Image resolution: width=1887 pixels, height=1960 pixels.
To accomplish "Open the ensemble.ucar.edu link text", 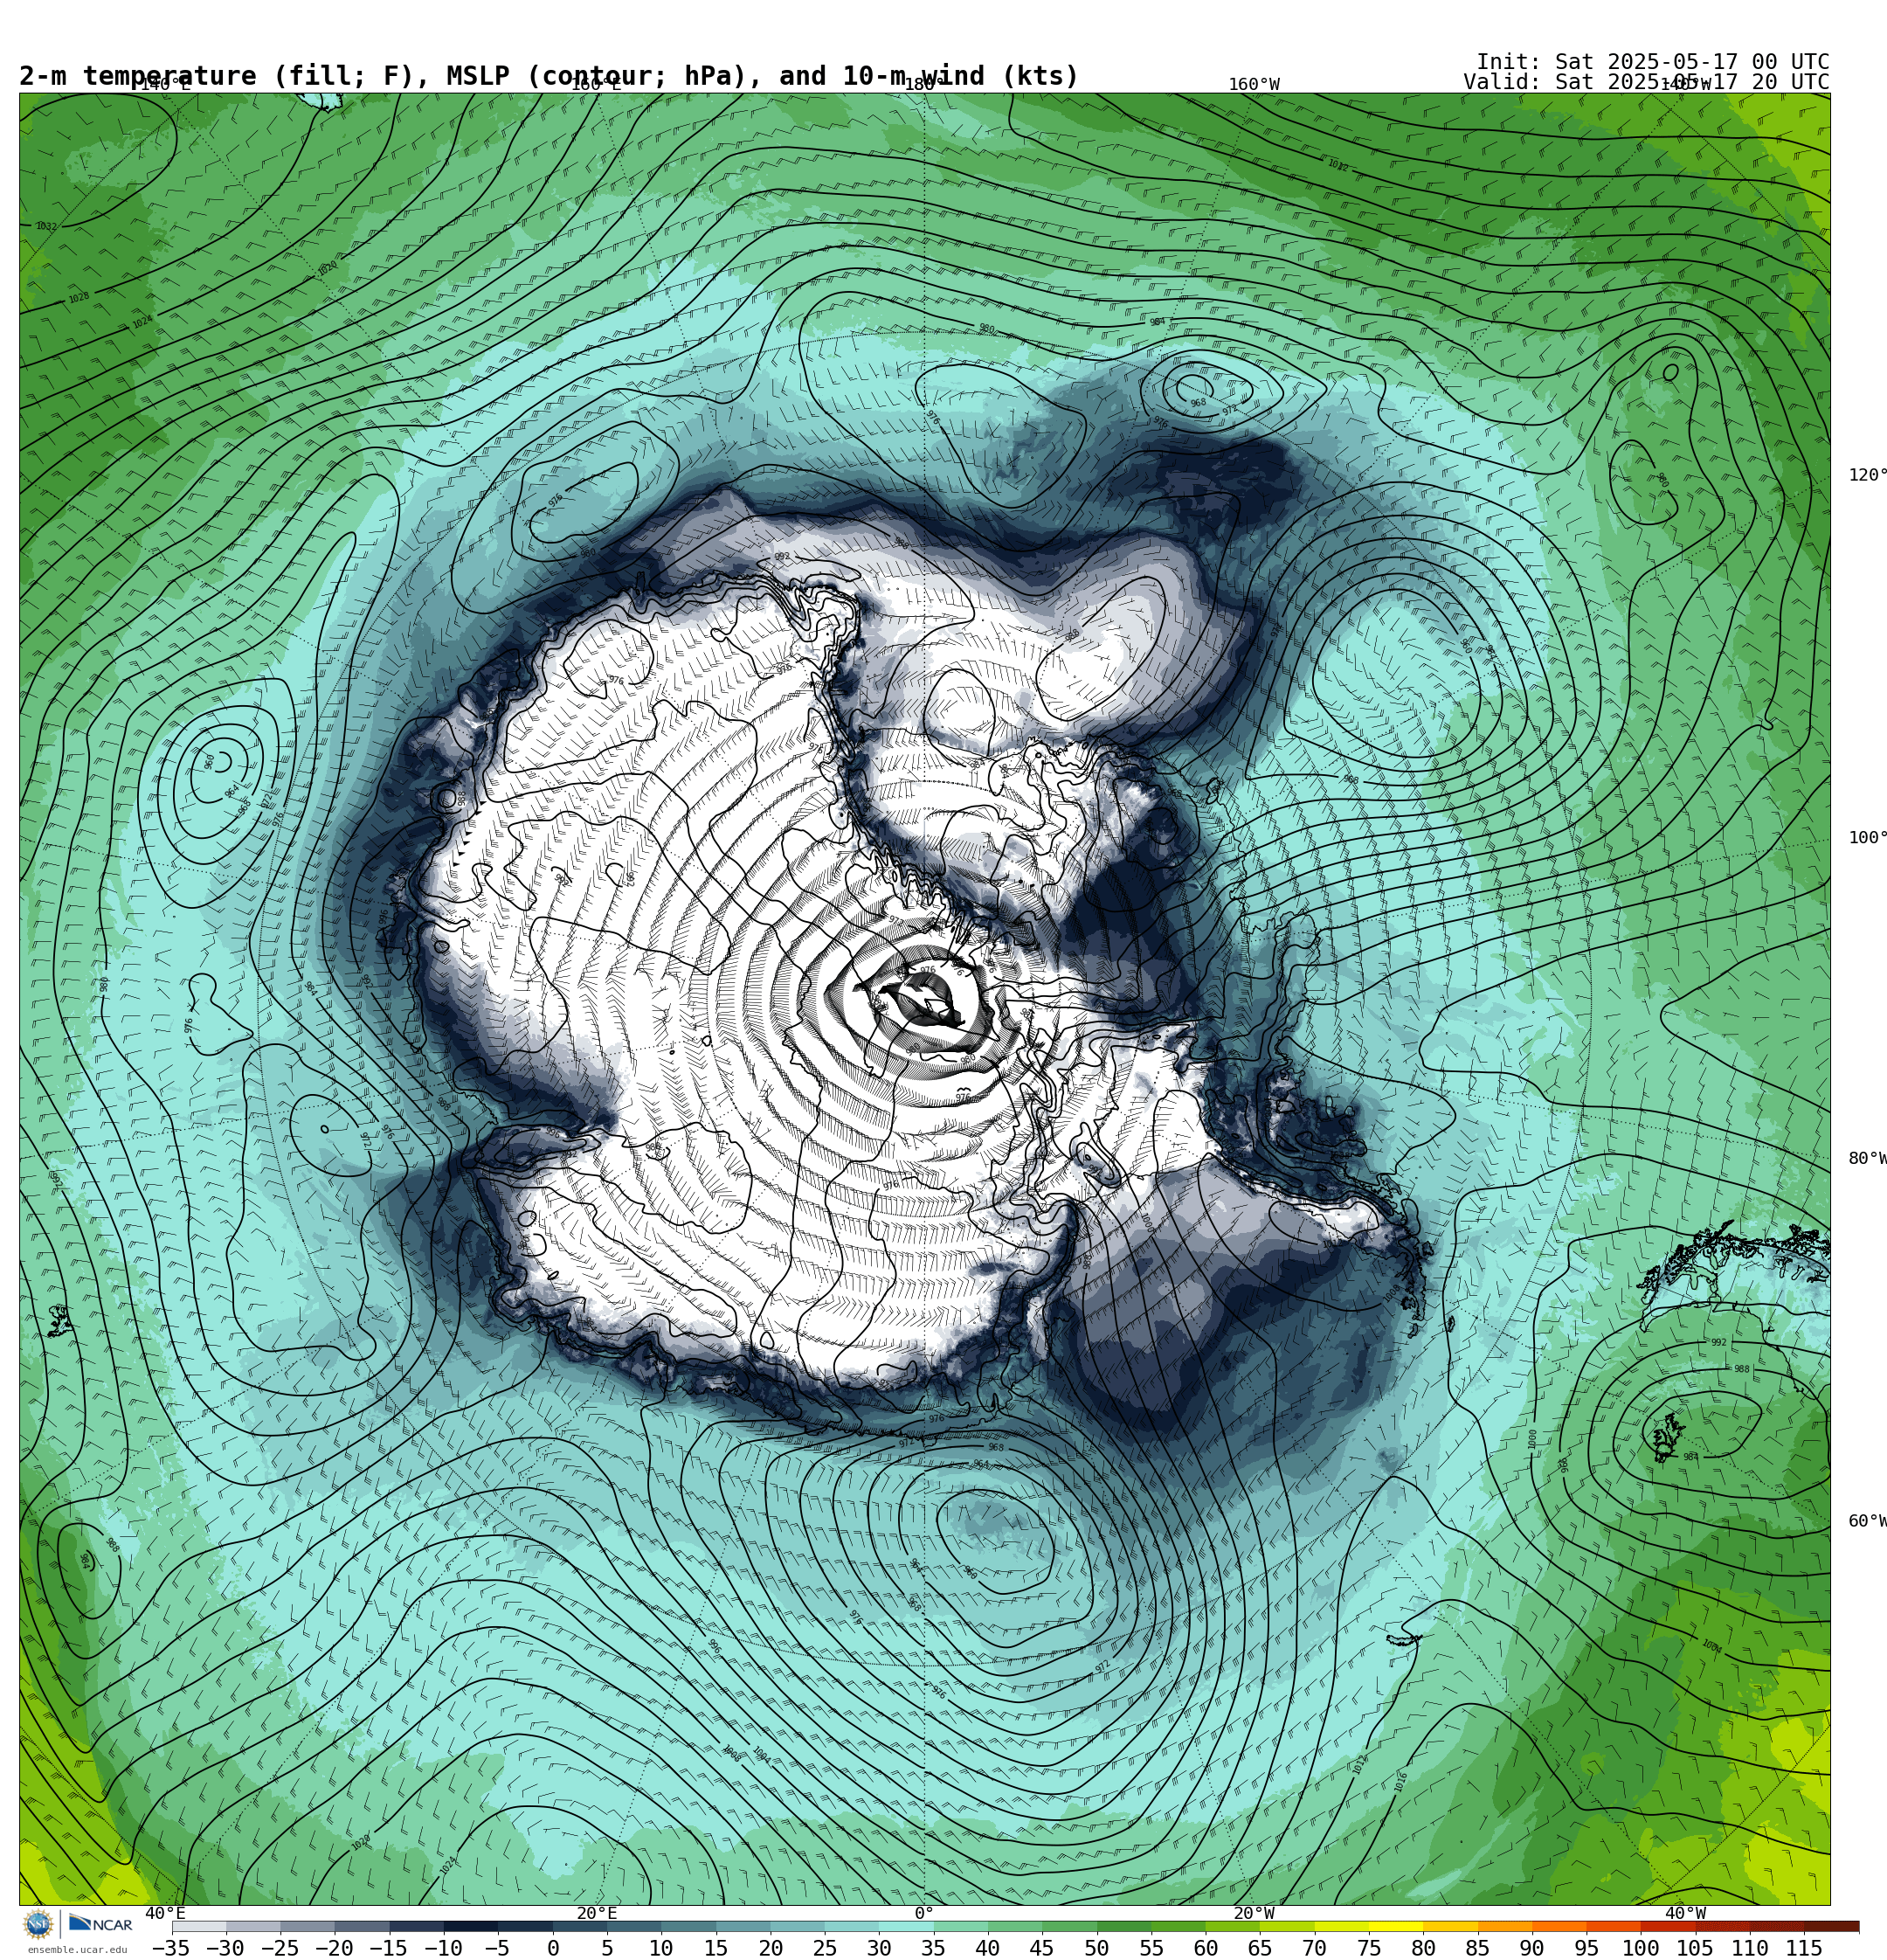I will (x=77, y=1950).
